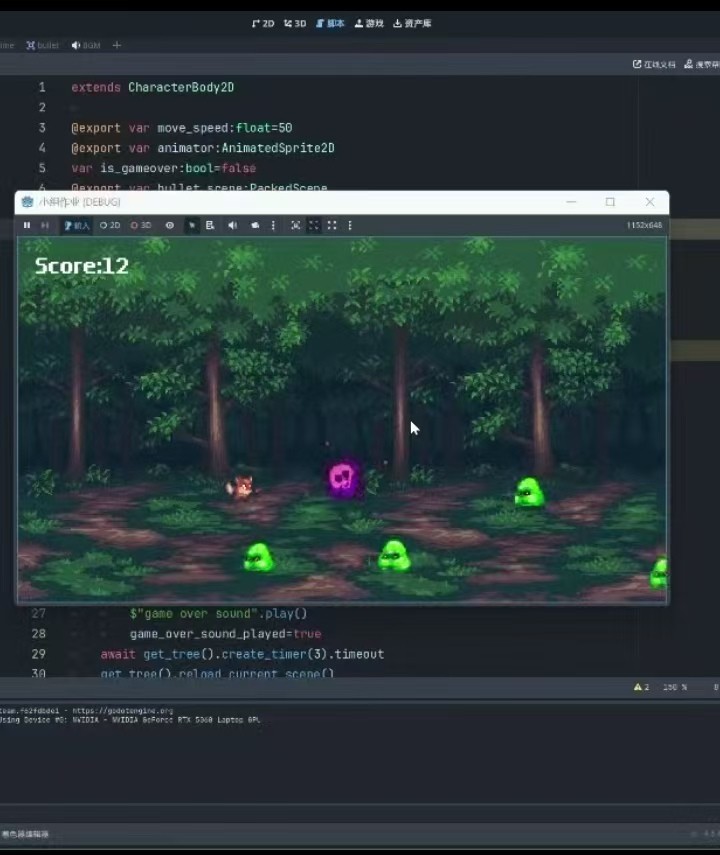Viewport: 720px width, 855px height.
Task: Click the warning count icon in status bar
Action: [640, 688]
